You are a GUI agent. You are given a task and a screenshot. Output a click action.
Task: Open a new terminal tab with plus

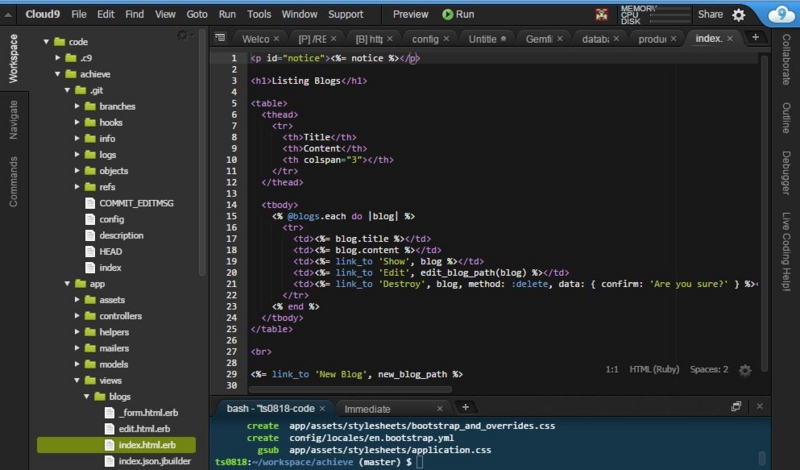click(x=465, y=407)
